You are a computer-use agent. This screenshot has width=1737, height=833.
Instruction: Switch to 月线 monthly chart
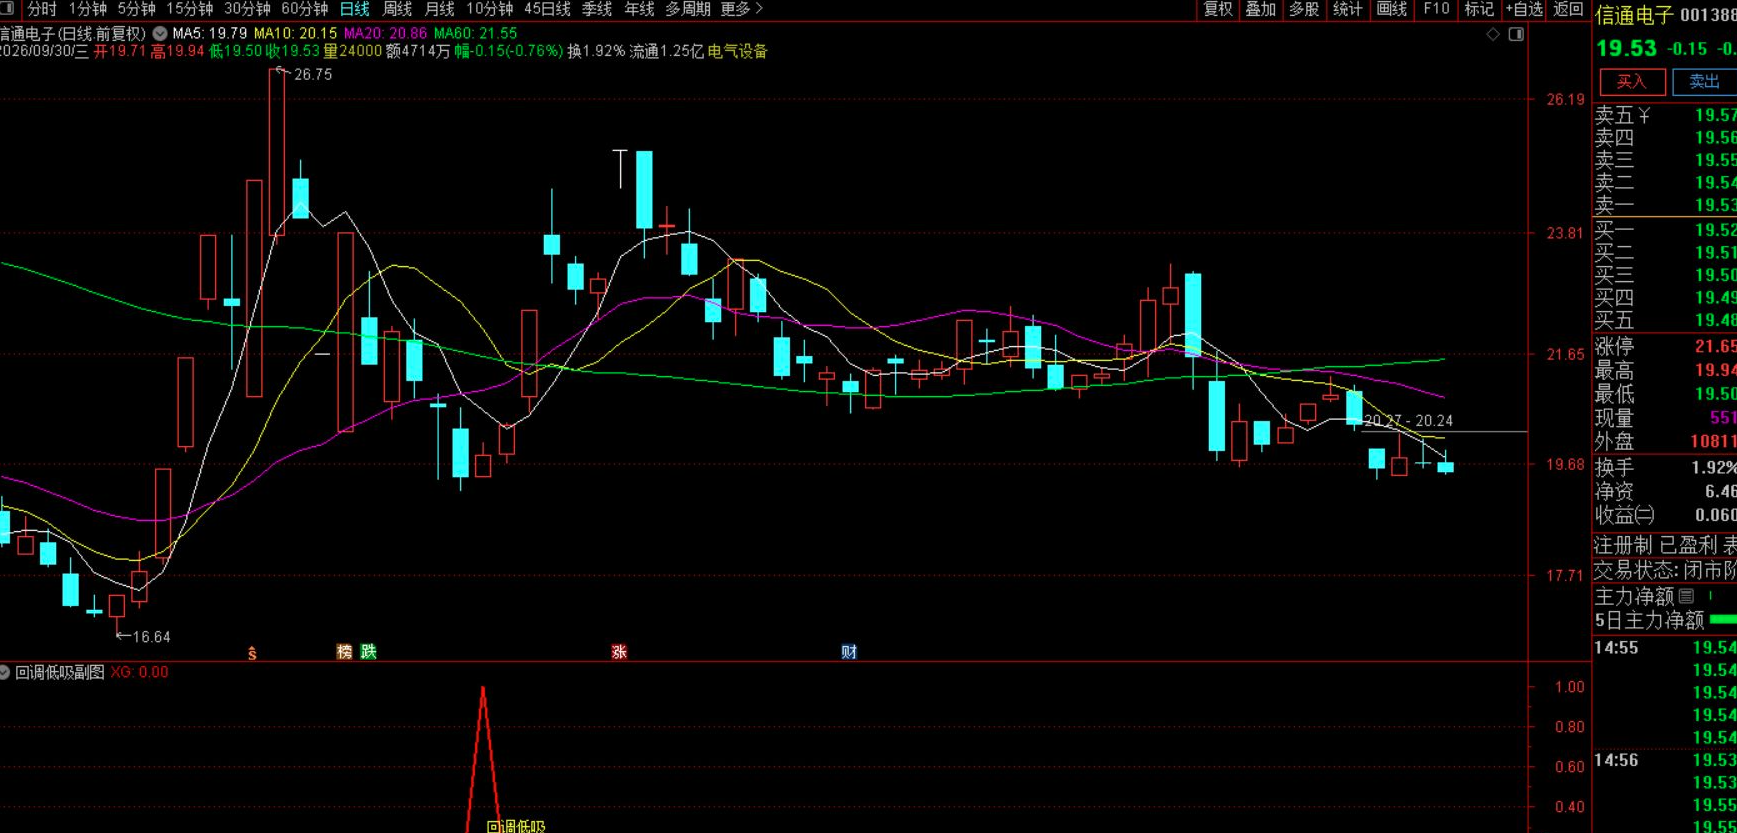[x=439, y=9]
